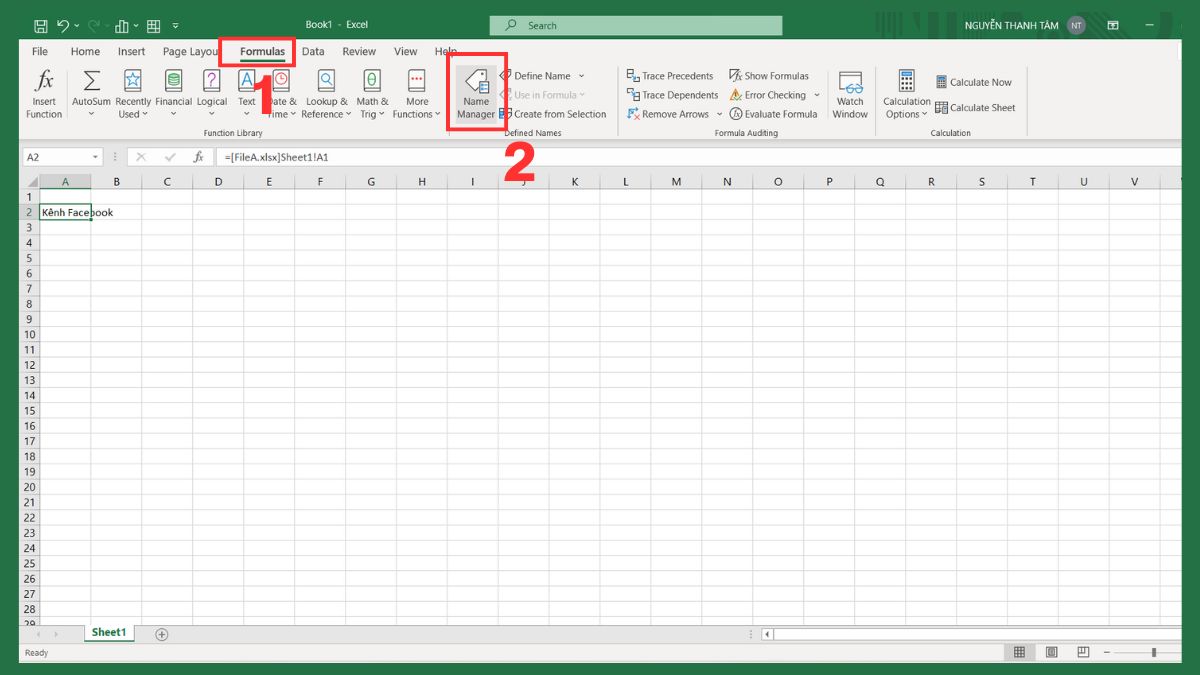The width and height of the screenshot is (1200, 675).
Task: Open the Logical functions library
Action: [212, 95]
